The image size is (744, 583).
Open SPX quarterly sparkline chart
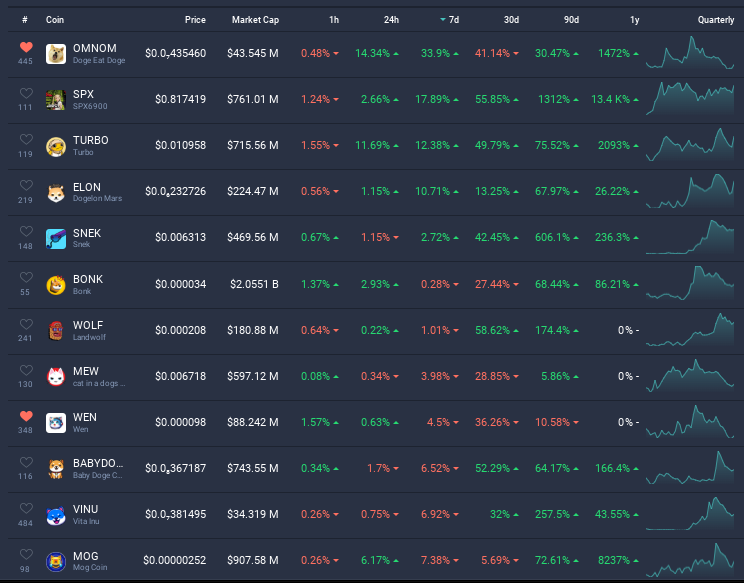[x=690, y=99]
